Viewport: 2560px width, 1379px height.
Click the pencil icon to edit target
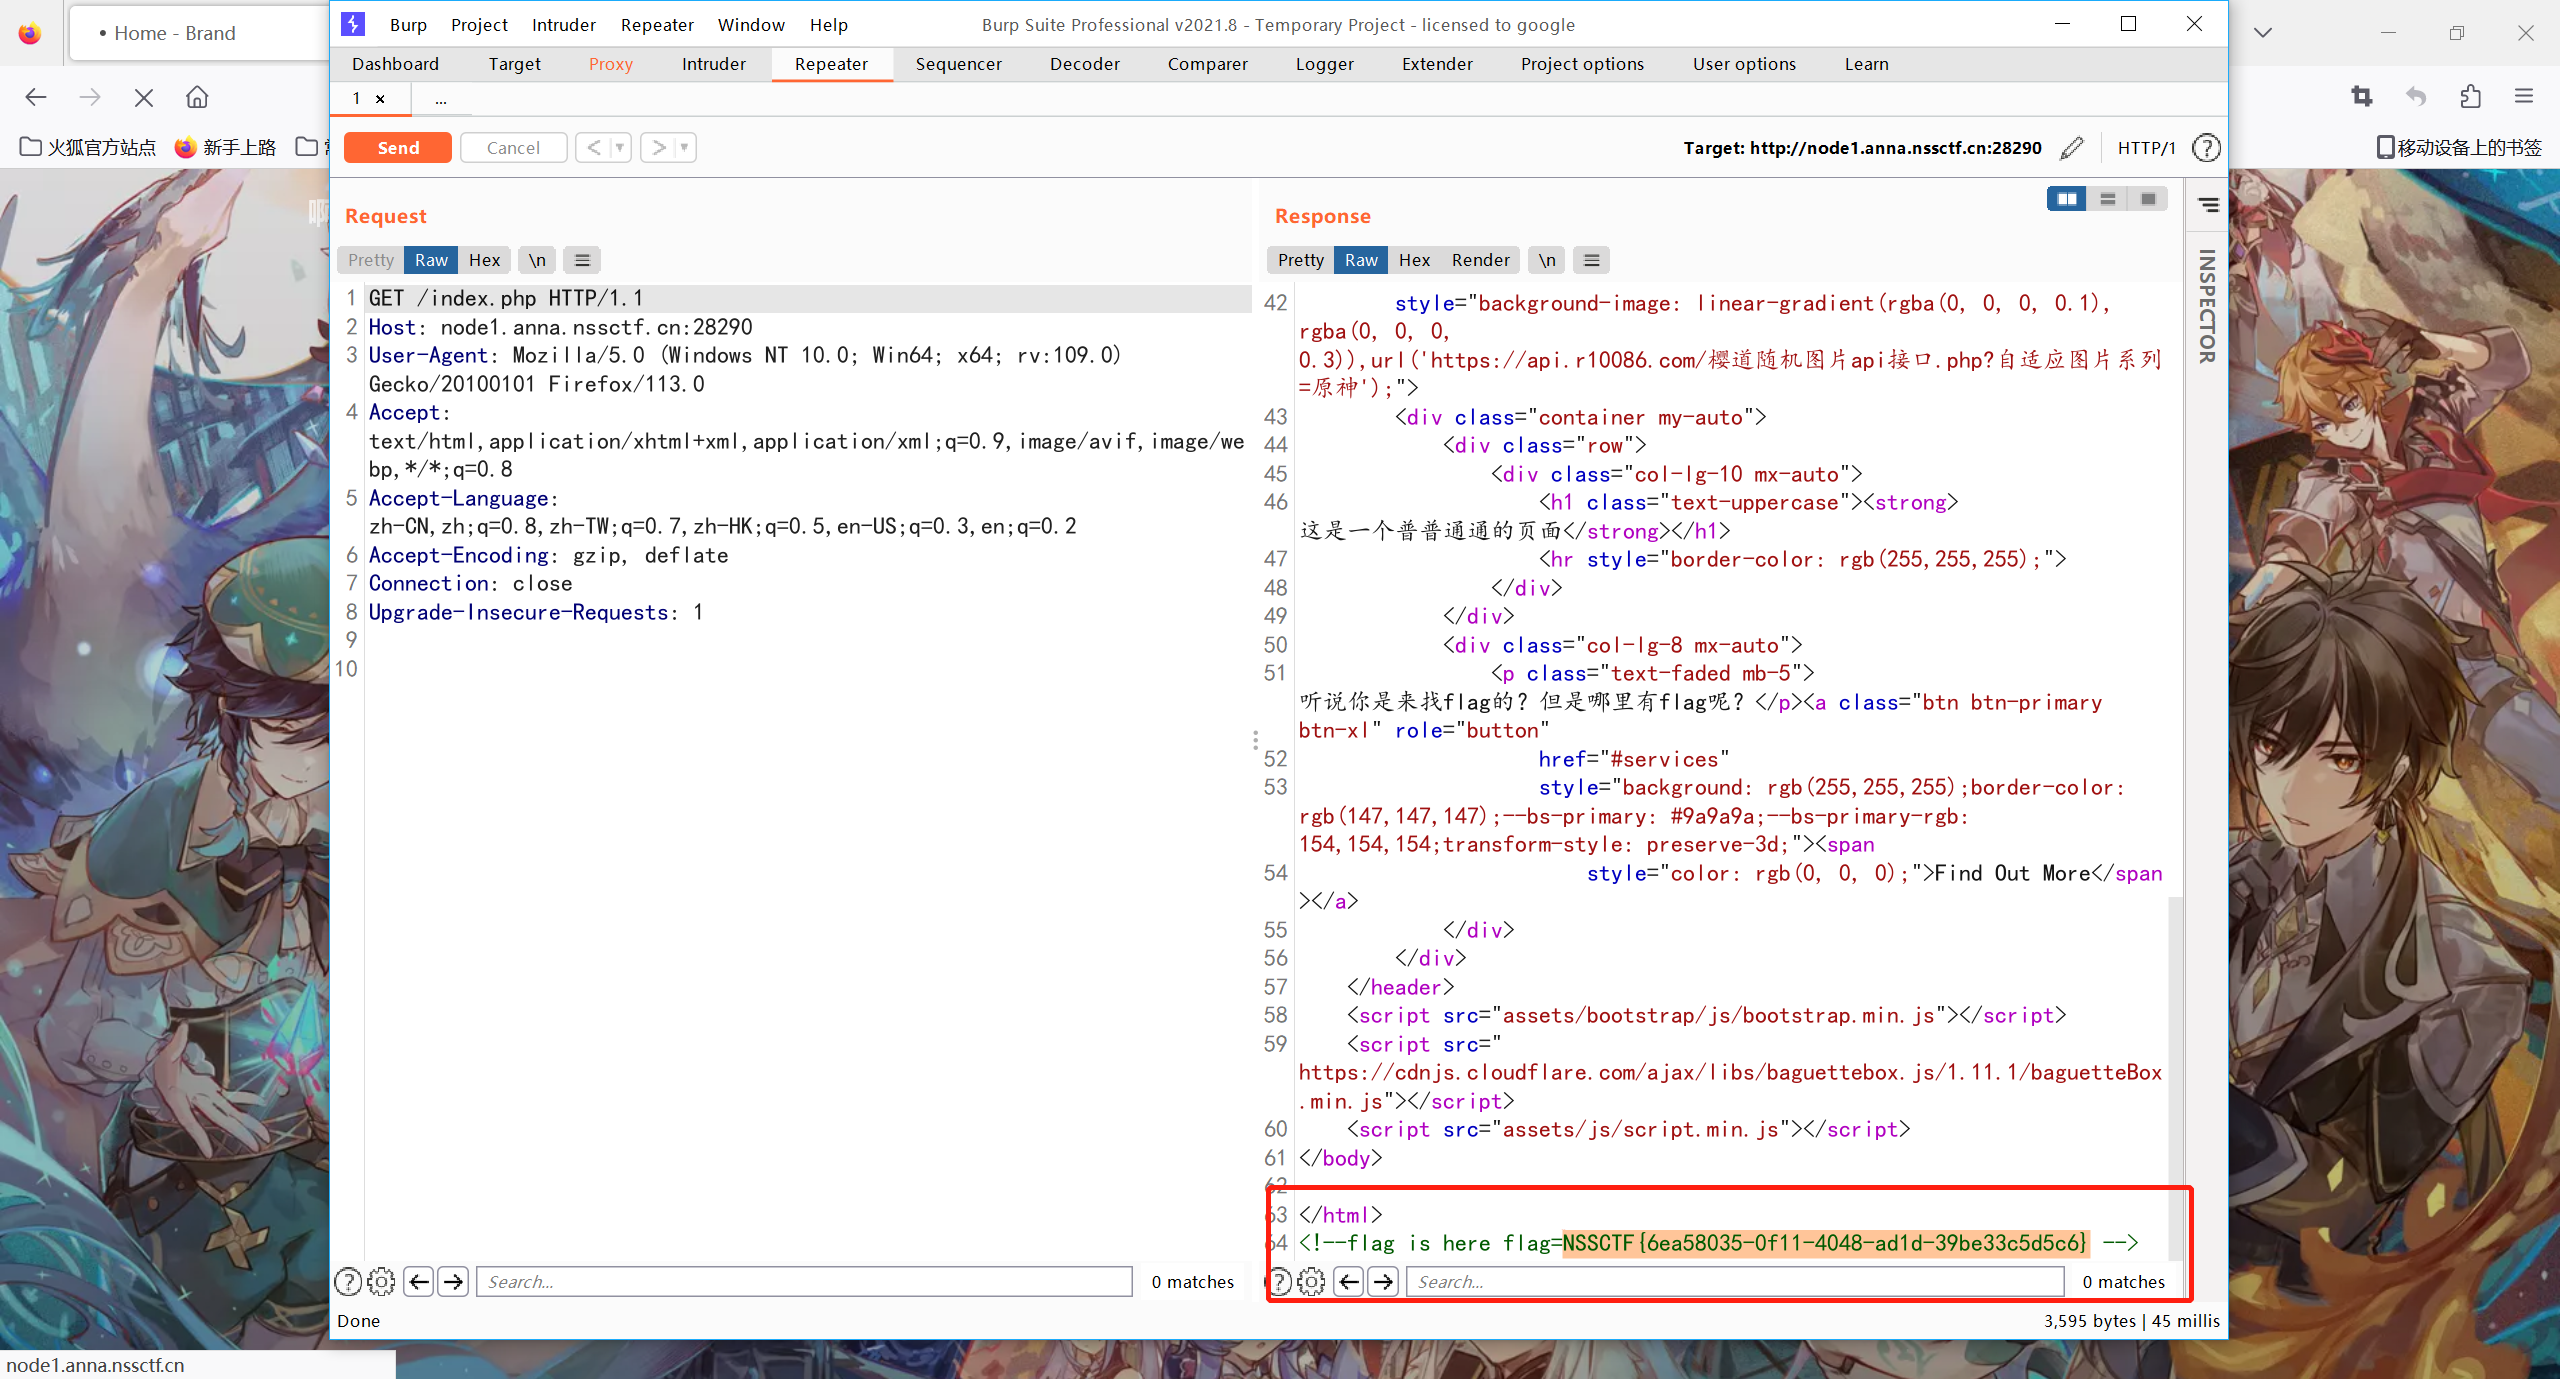(x=2072, y=148)
